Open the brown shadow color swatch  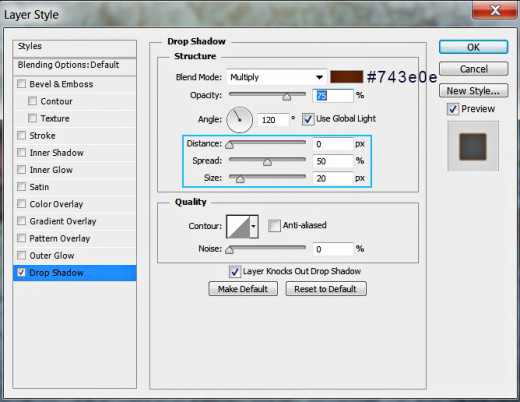[346, 77]
